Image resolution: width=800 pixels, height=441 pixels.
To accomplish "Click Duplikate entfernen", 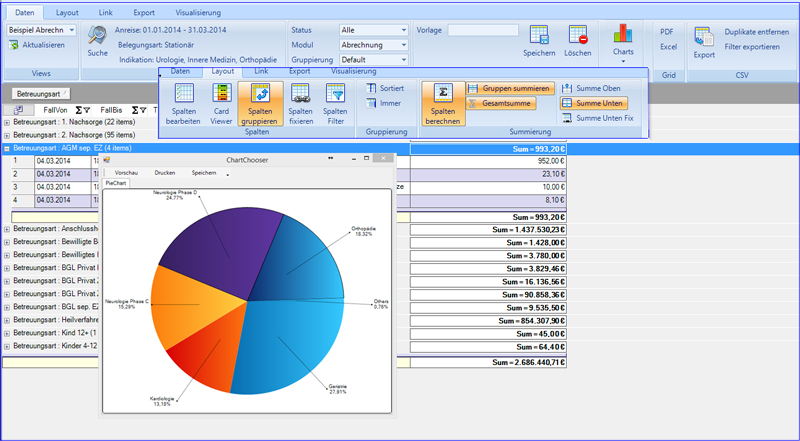I will click(x=757, y=32).
